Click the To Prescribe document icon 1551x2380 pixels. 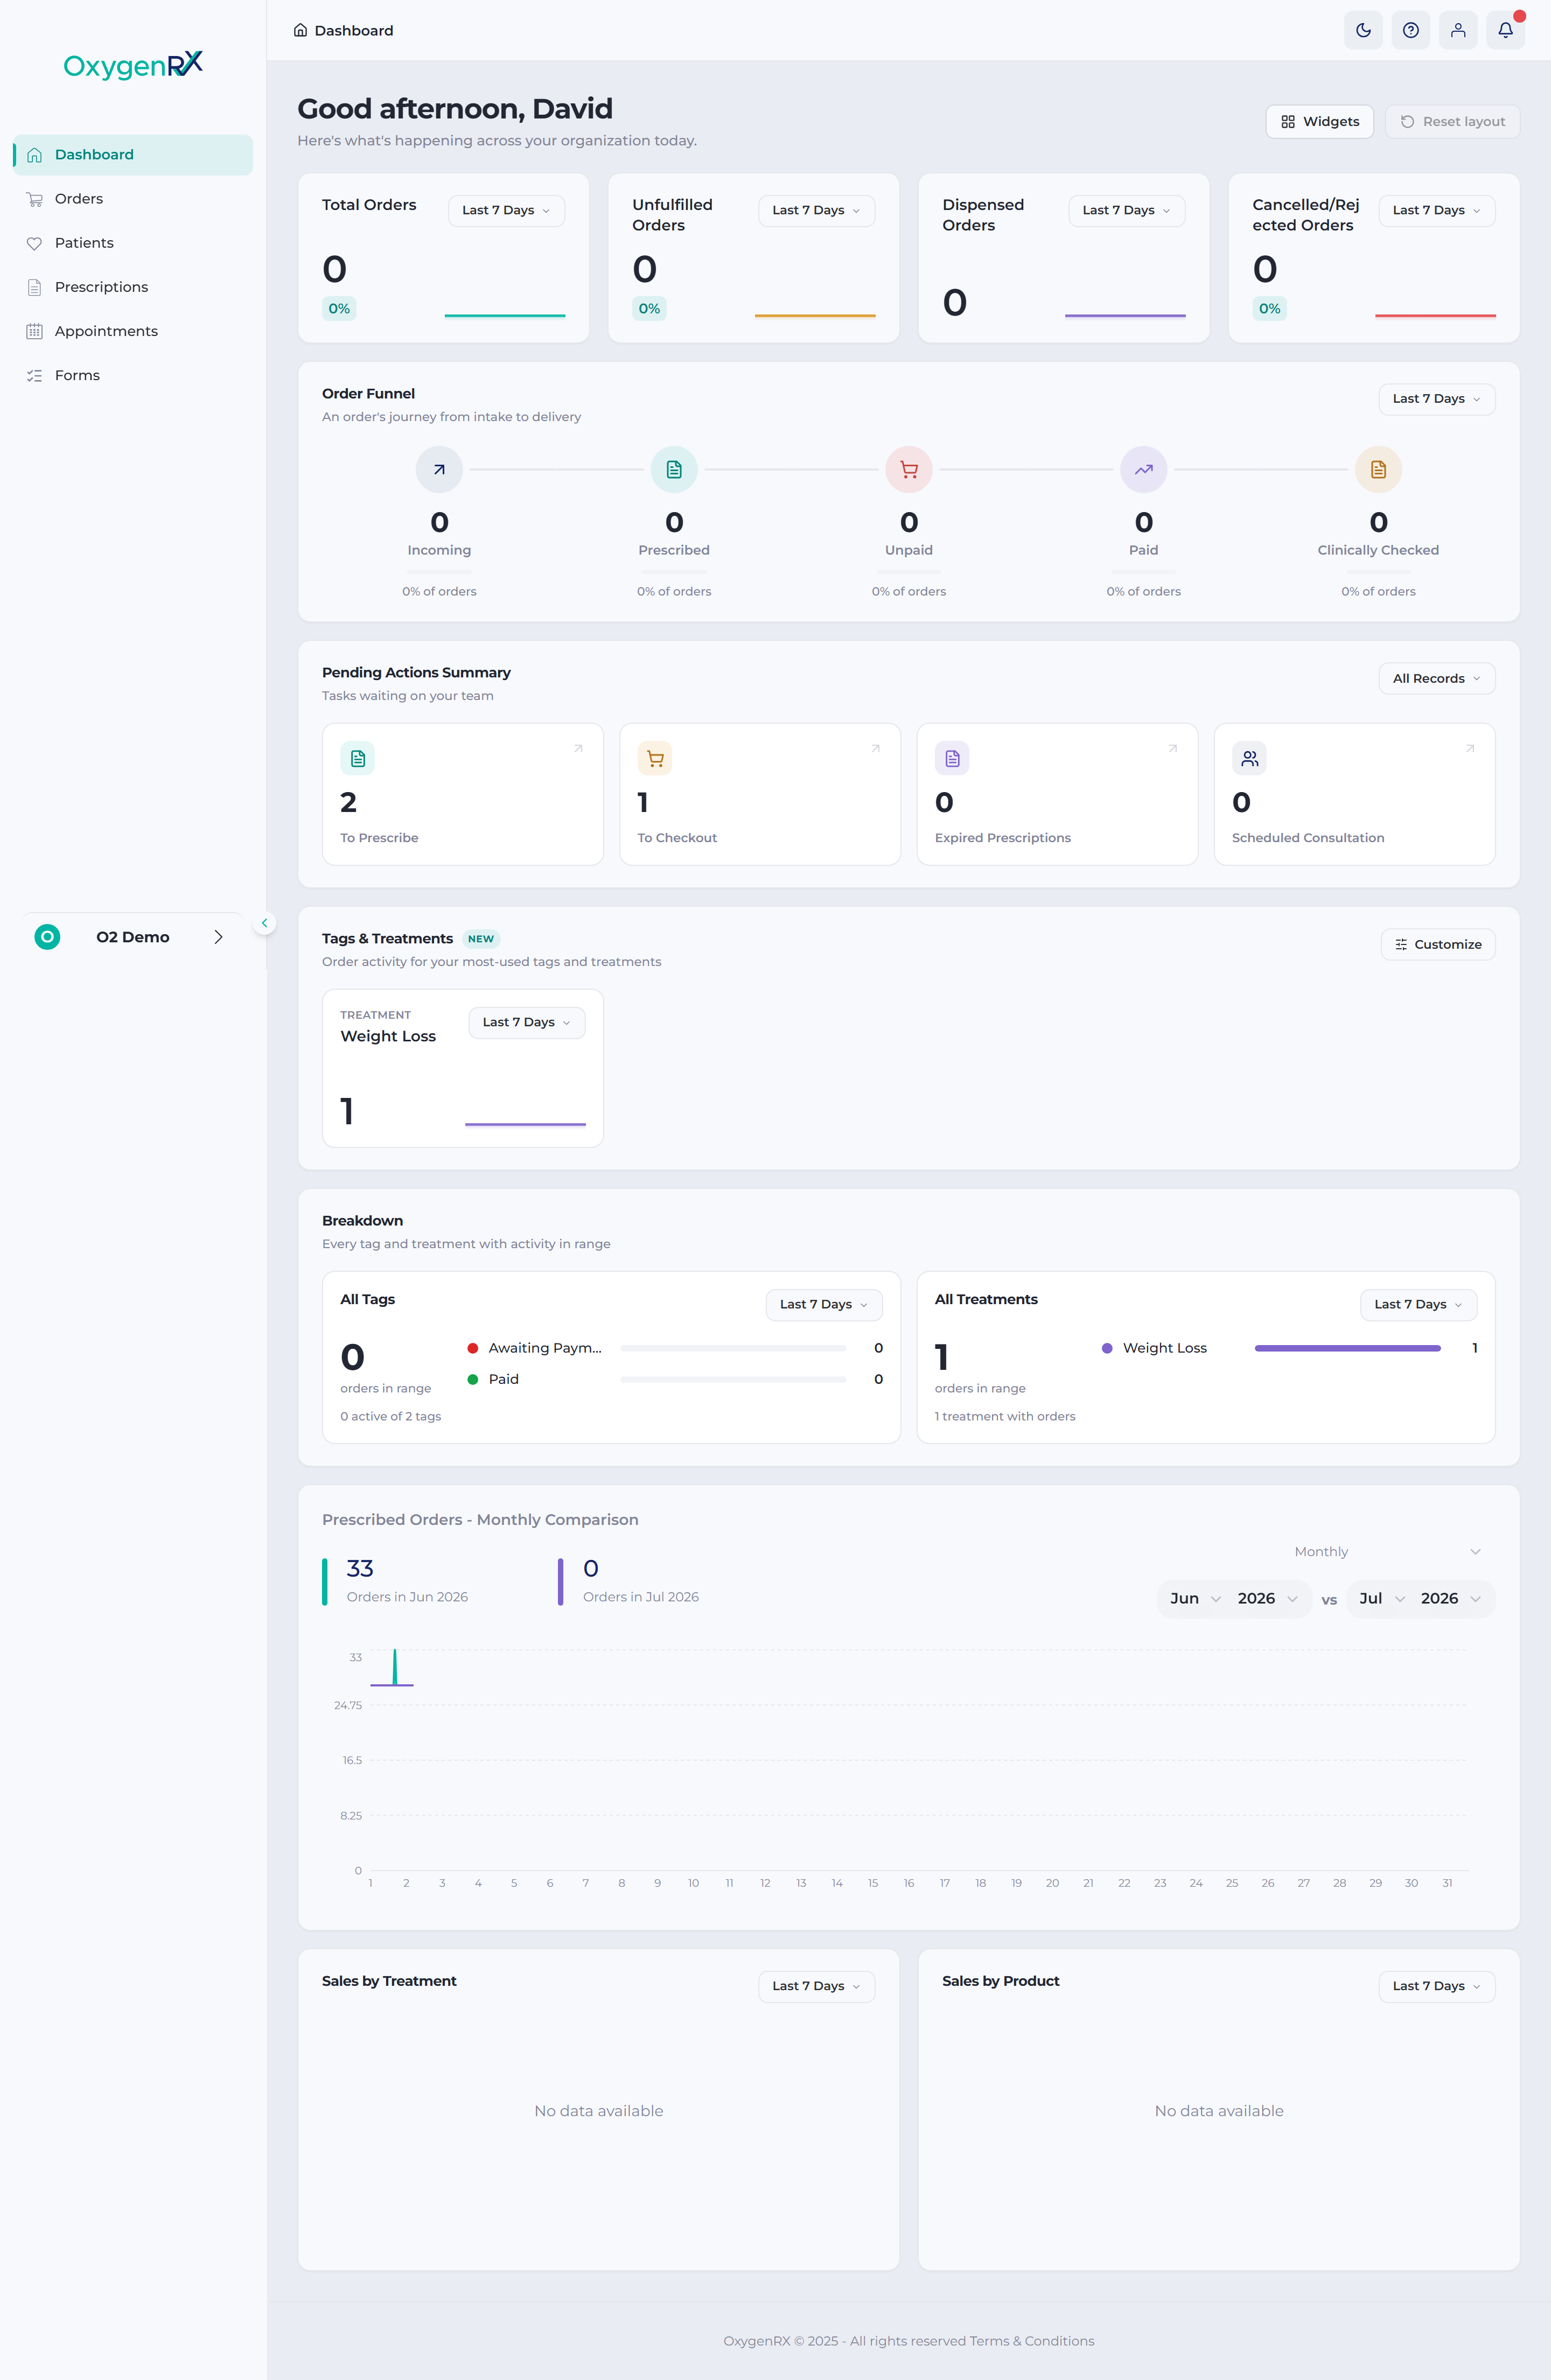pos(357,758)
